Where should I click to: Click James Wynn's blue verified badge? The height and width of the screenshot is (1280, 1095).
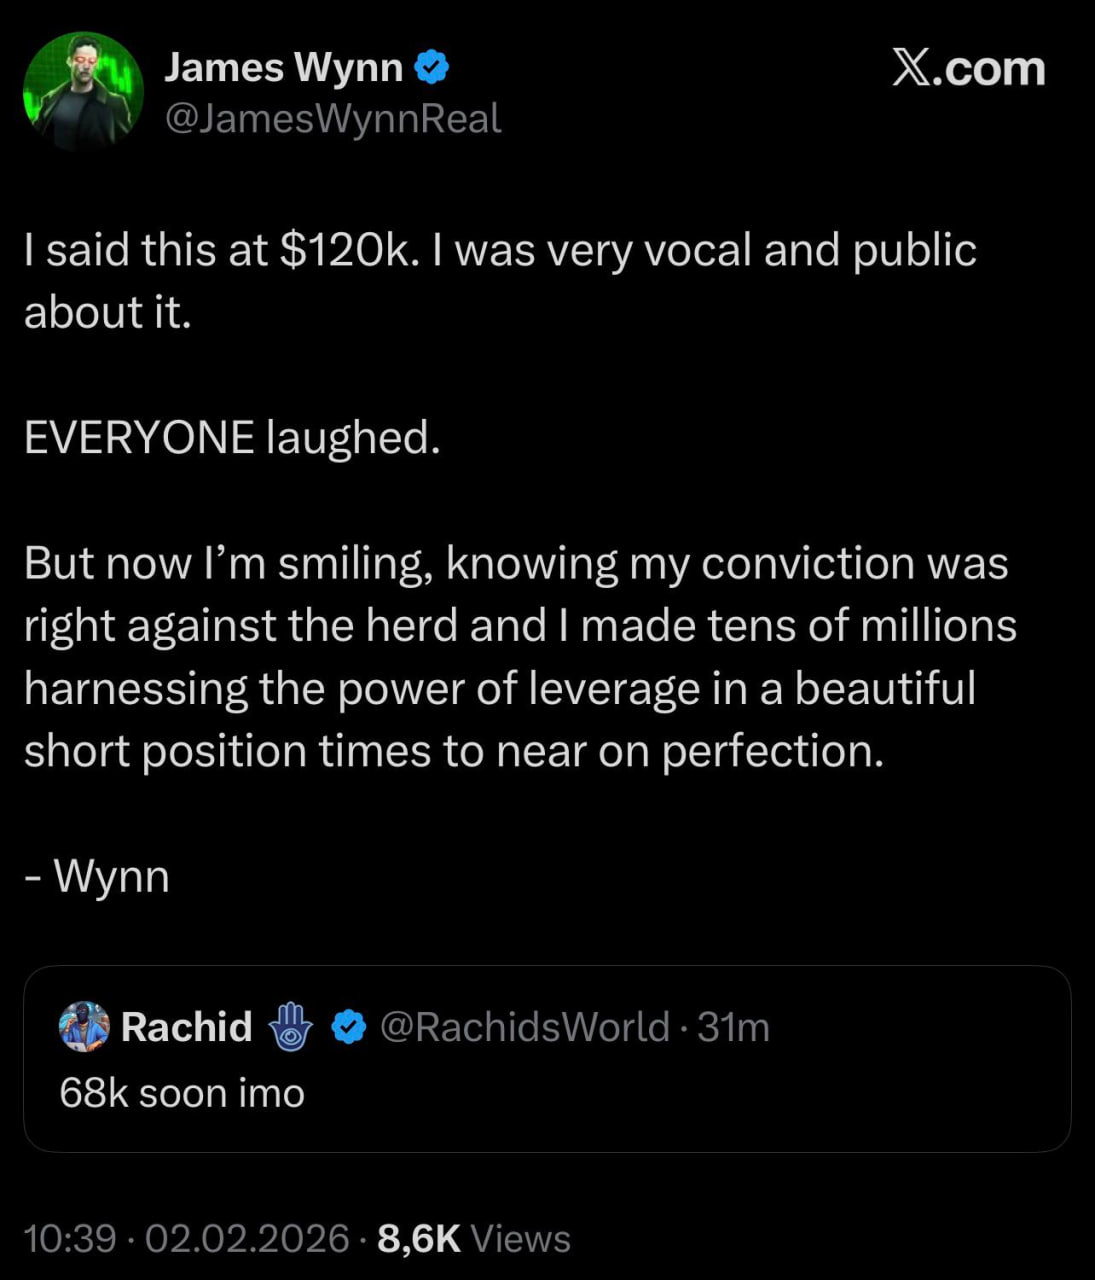(x=432, y=68)
